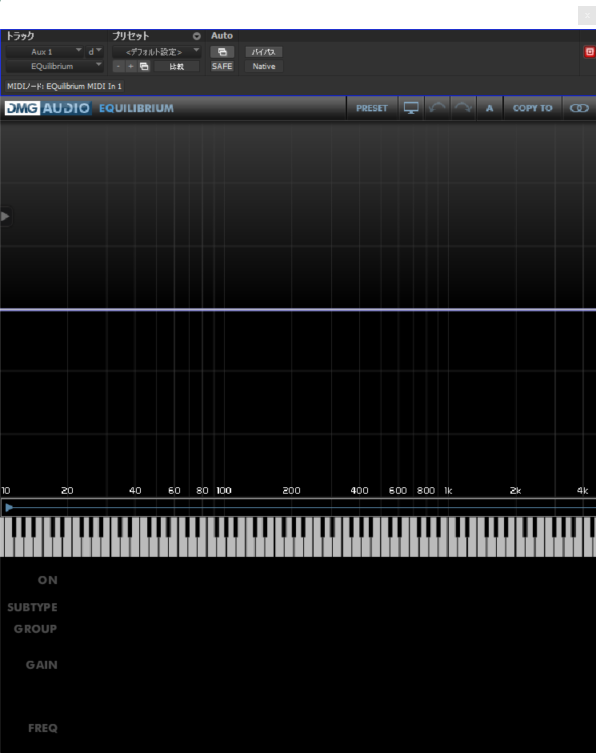Open the EQuilibrium PRESET menu
This screenshot has width=596, height=753.
point(372,109)
